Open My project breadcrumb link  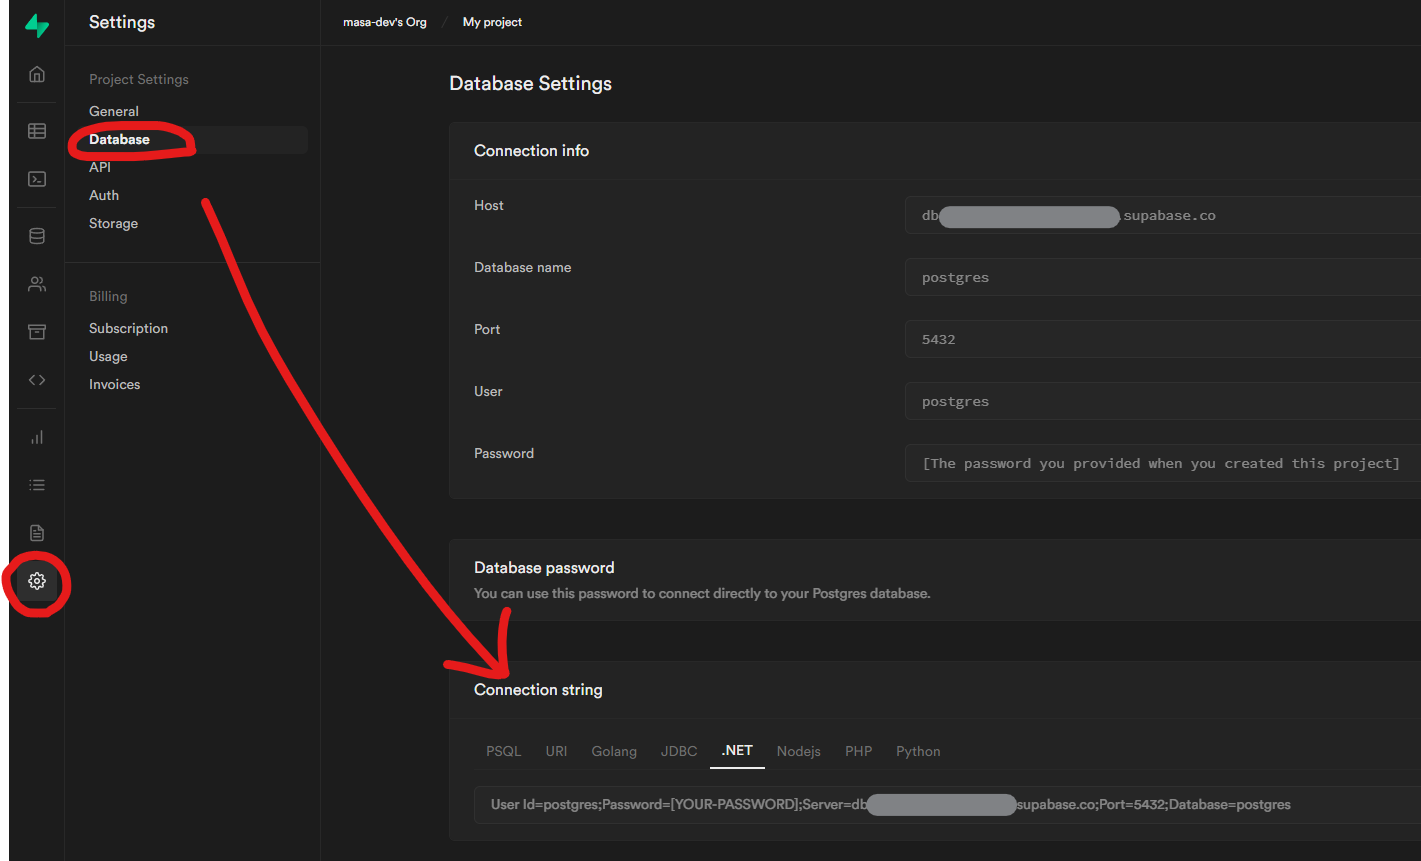click(x=492, y=22)
